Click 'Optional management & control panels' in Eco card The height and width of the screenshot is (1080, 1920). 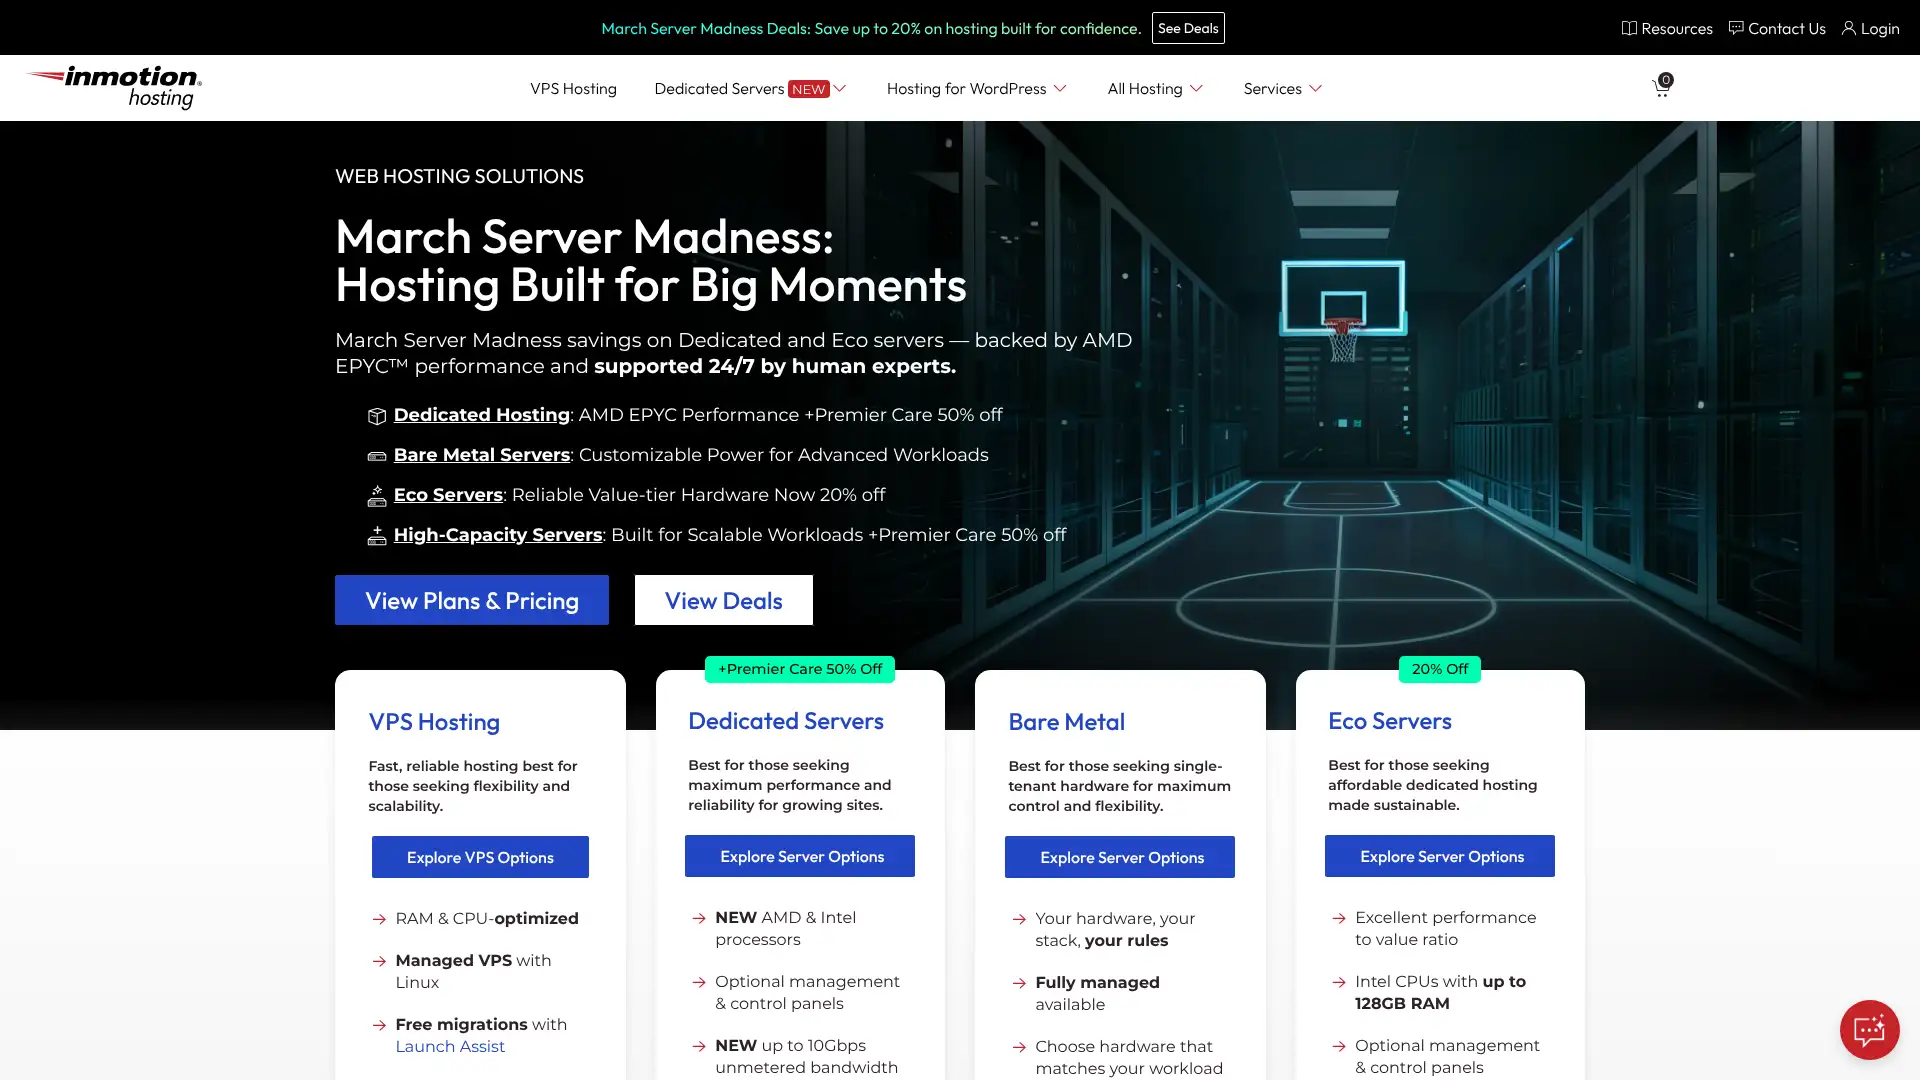(x=1447, y=1056)
